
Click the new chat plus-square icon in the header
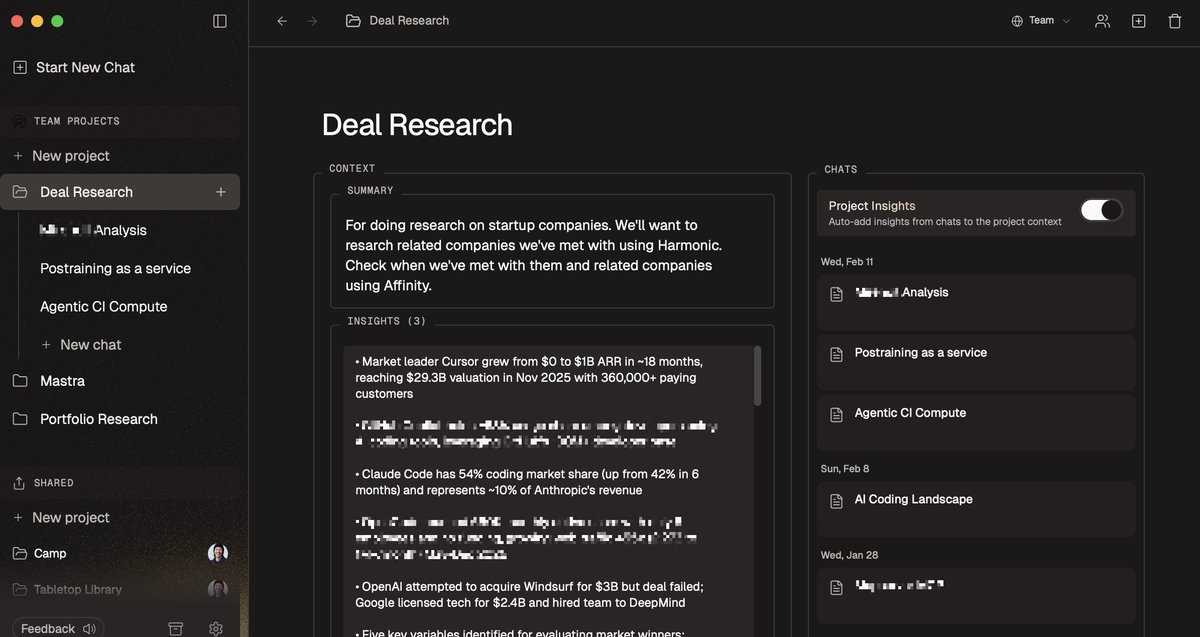point(1138,21)
